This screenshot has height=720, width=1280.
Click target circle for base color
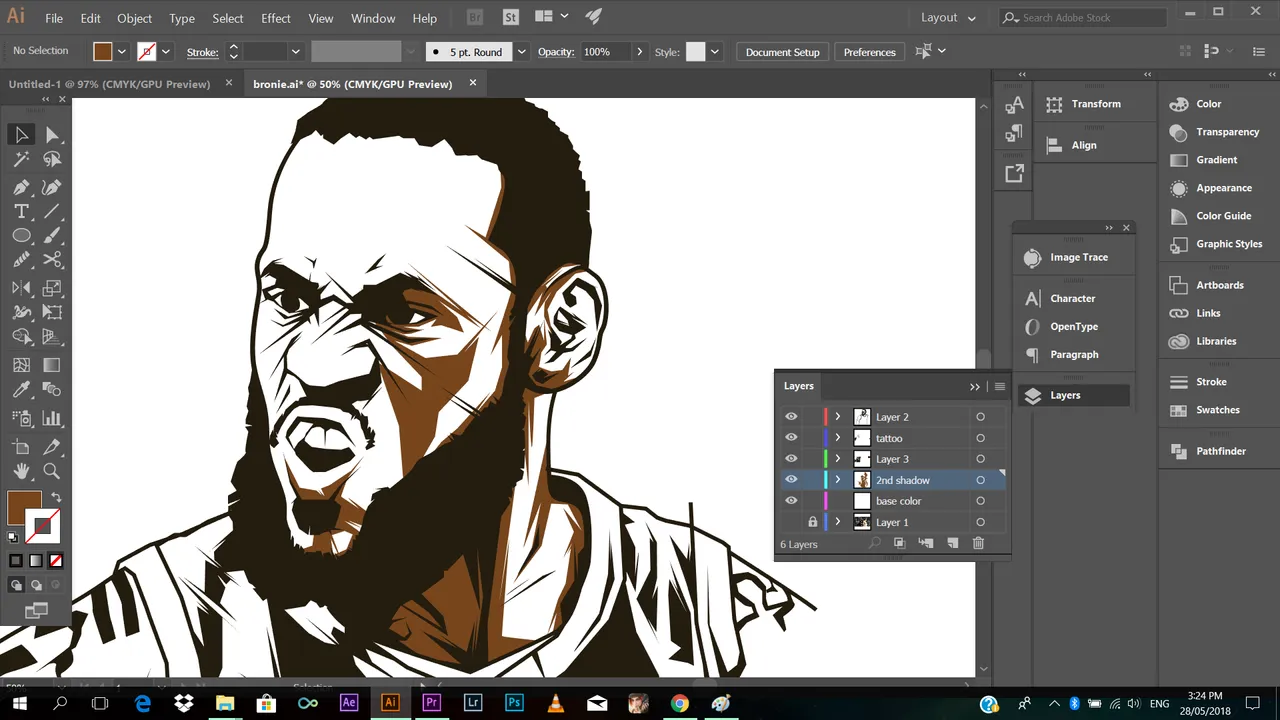pos(980,501)
